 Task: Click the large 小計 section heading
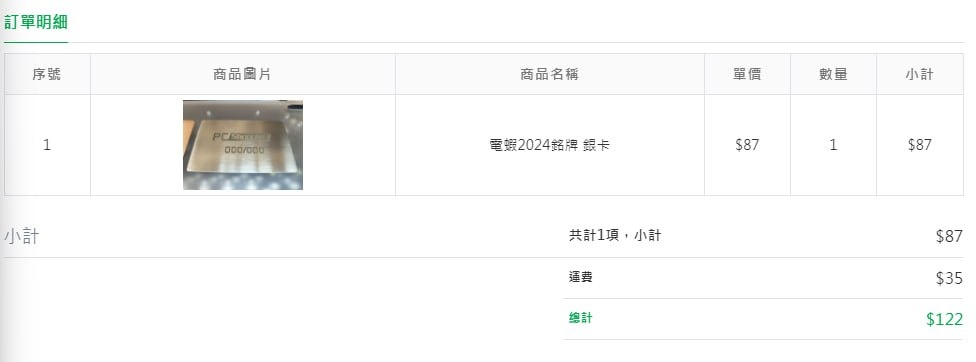[22, 236]
